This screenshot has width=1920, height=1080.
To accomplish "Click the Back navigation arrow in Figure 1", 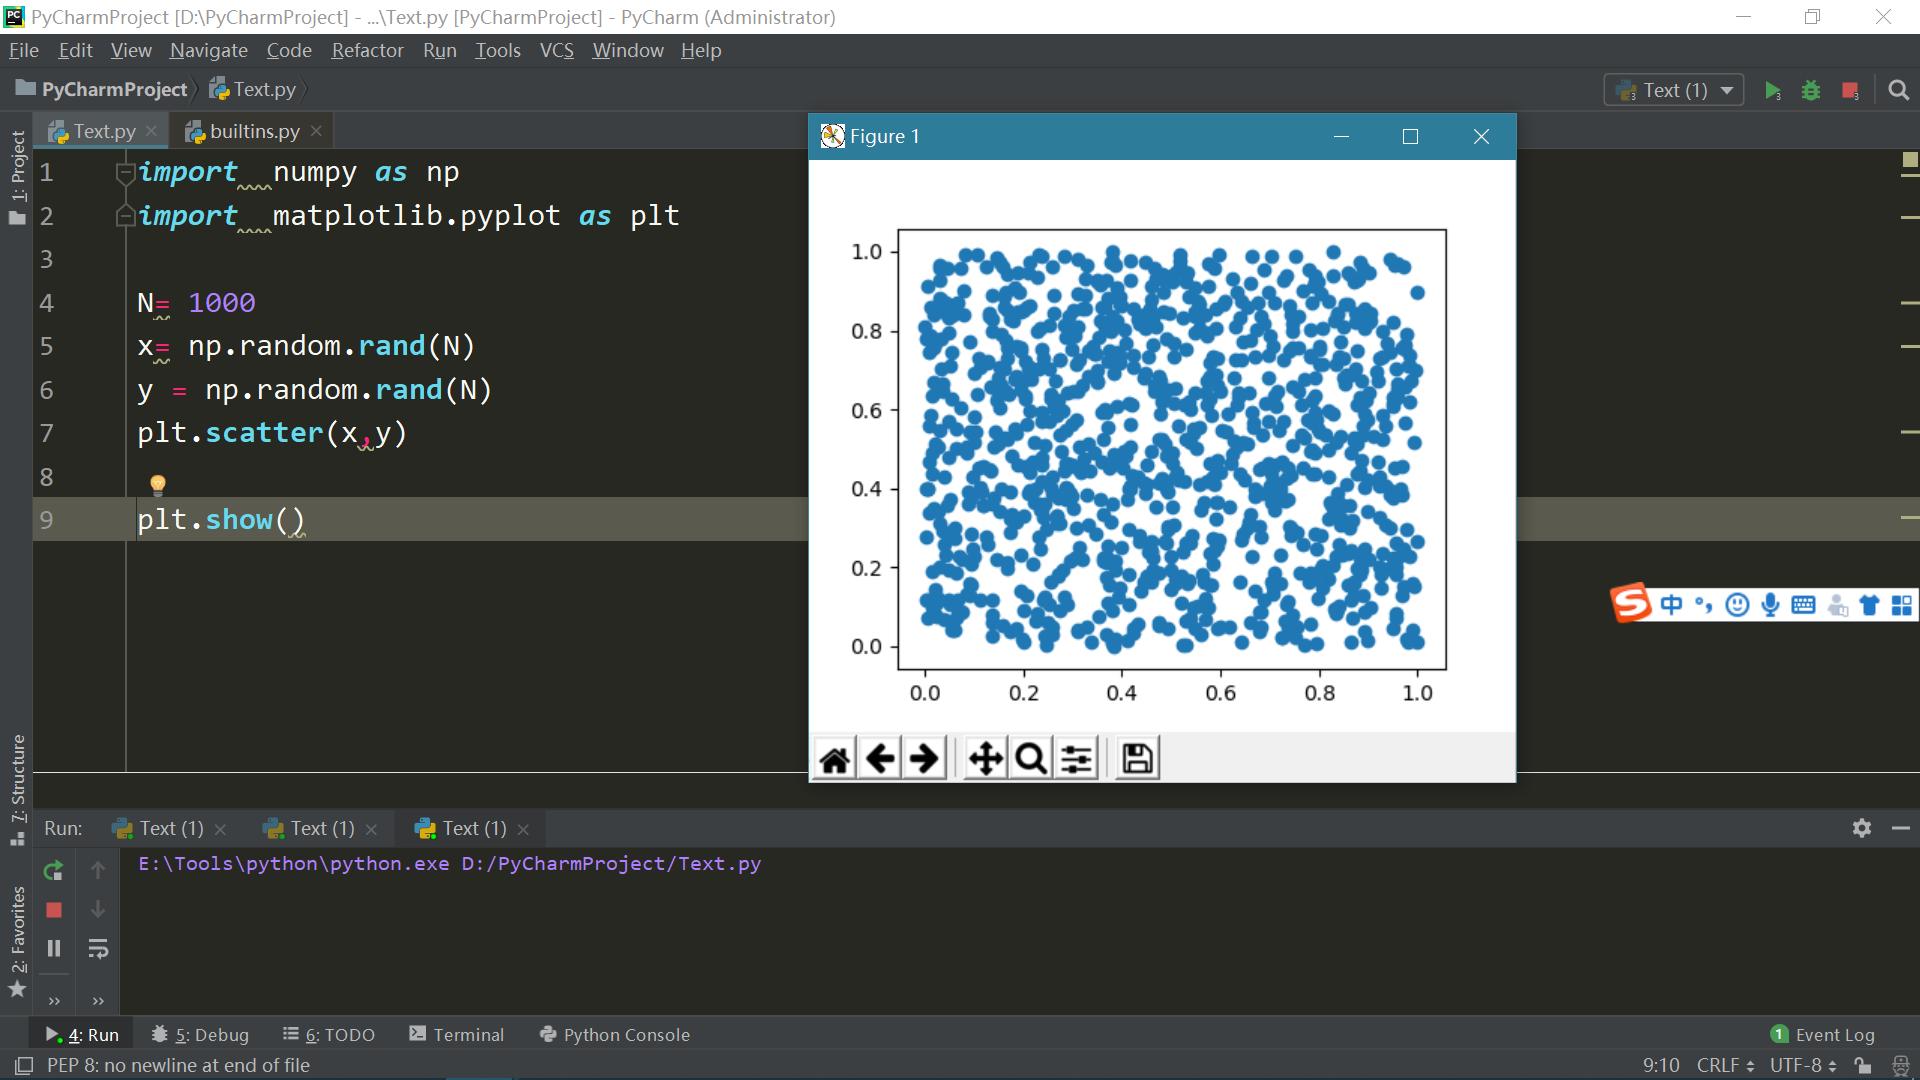I will point(880,757).
